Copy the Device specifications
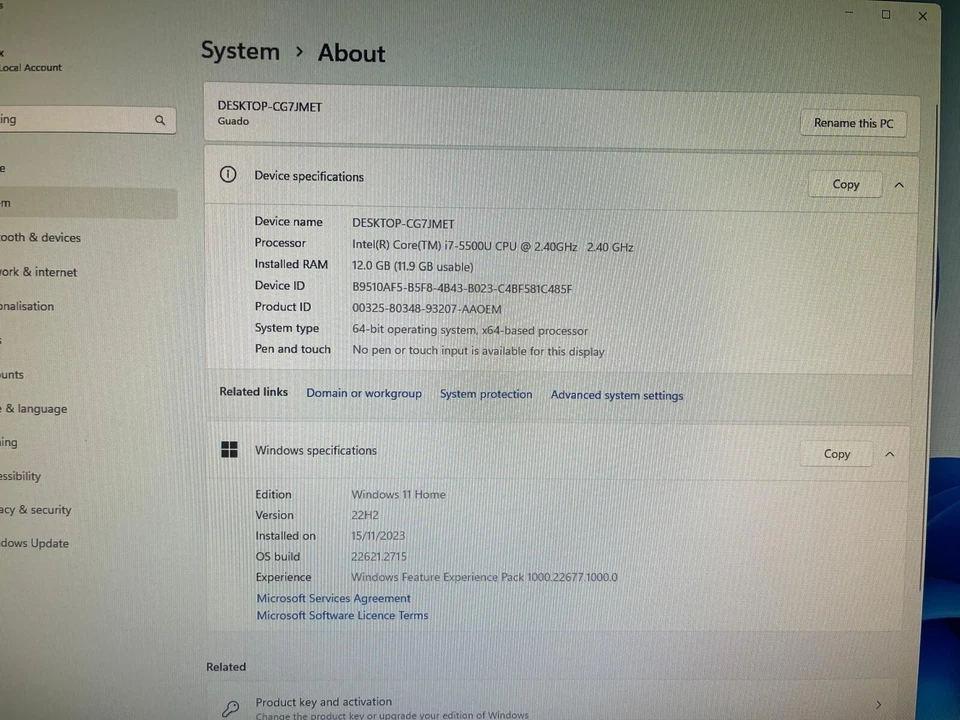Viewport: 960px width, 720px height. (845, 184)
